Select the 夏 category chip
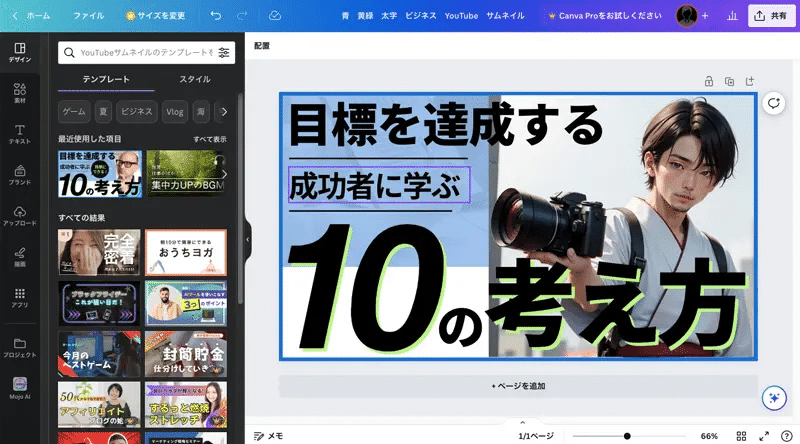800x444 pixels. [103, 112]
